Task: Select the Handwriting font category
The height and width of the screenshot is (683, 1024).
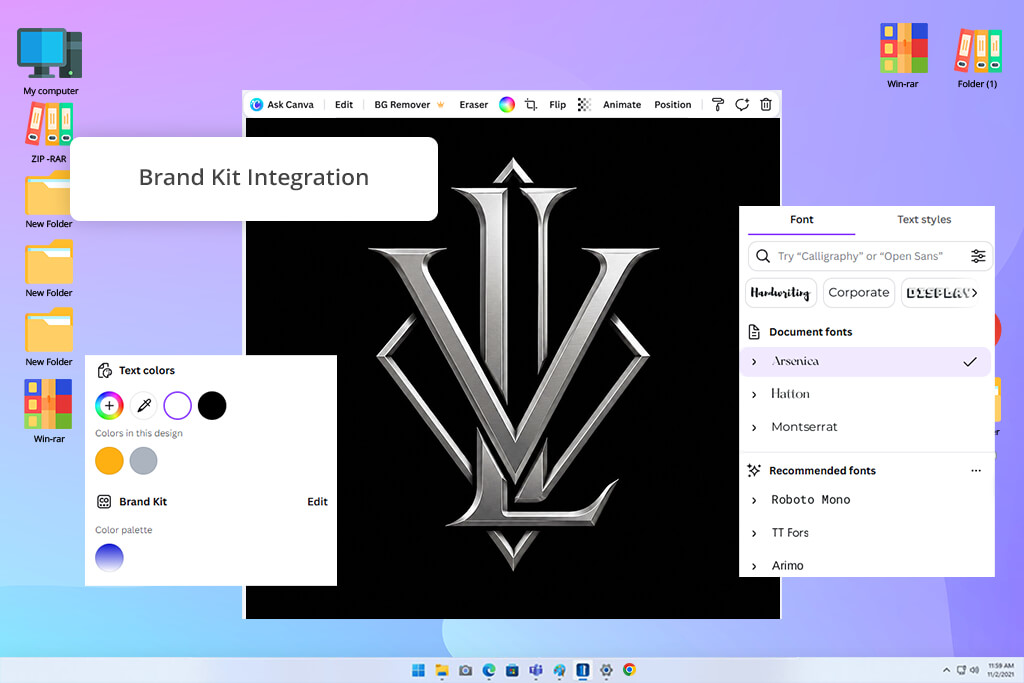Action: click(780, 293)
